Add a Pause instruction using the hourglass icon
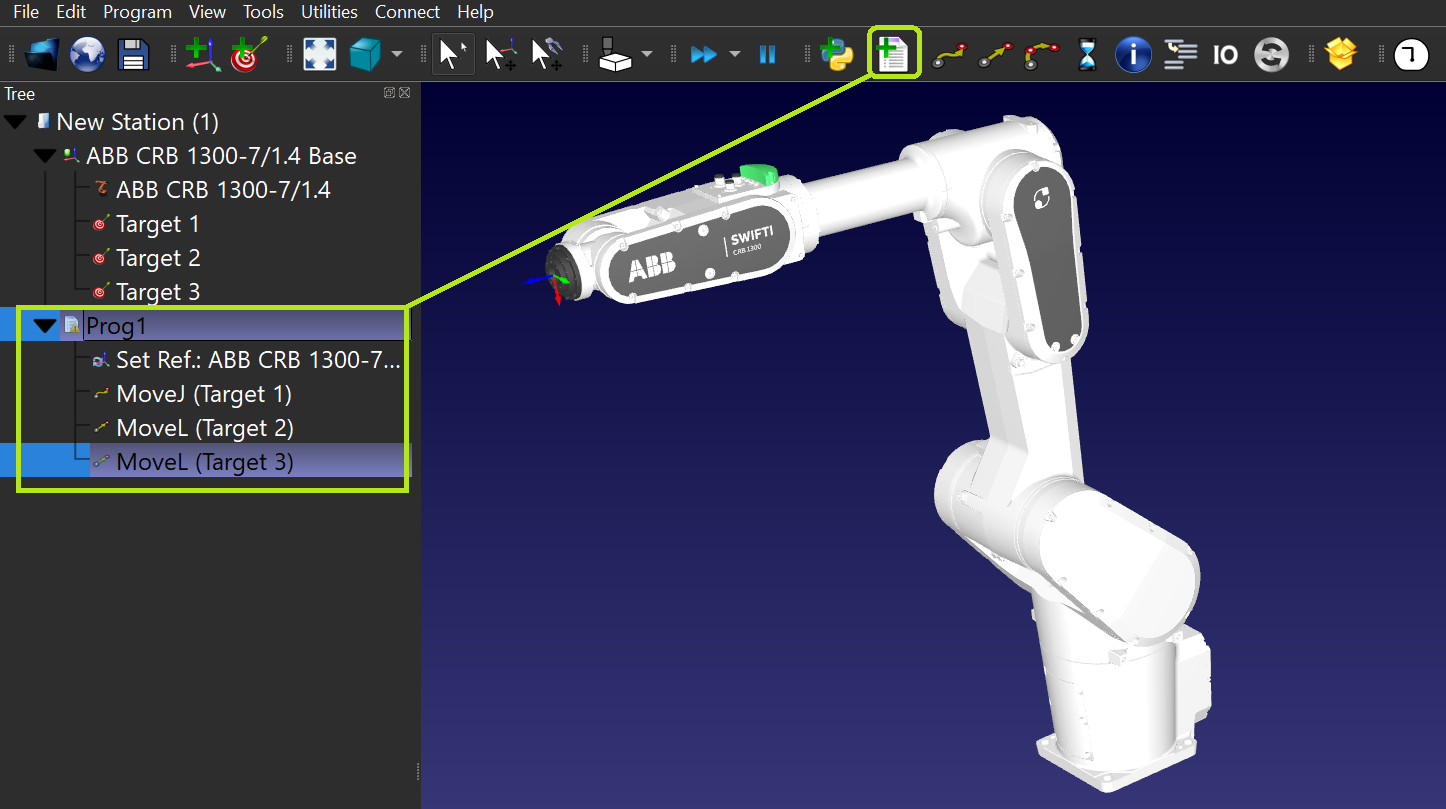This screenshot has width=1446, height=809. 1087,54
